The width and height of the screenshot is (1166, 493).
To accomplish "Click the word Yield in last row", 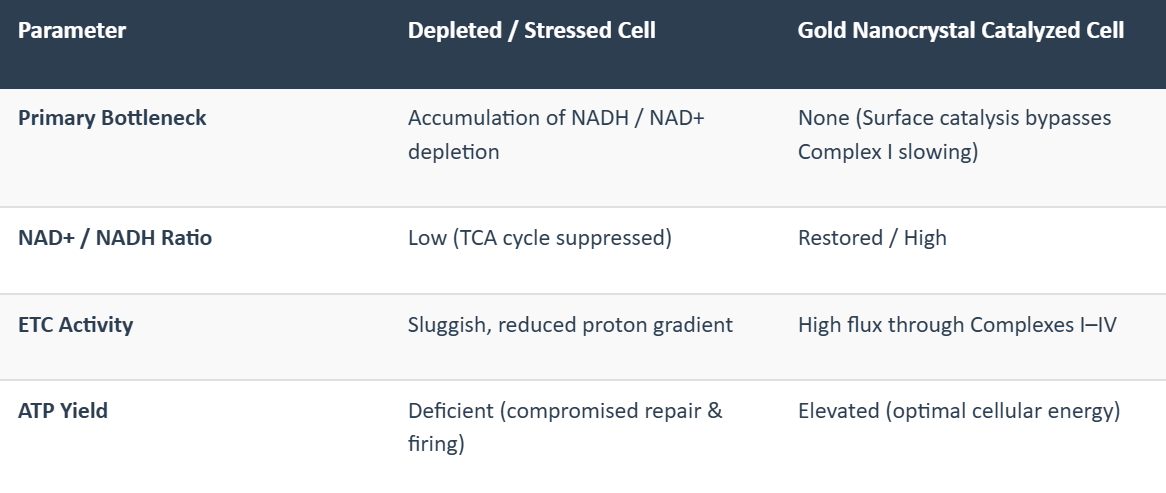I will (x=84, y=410).
